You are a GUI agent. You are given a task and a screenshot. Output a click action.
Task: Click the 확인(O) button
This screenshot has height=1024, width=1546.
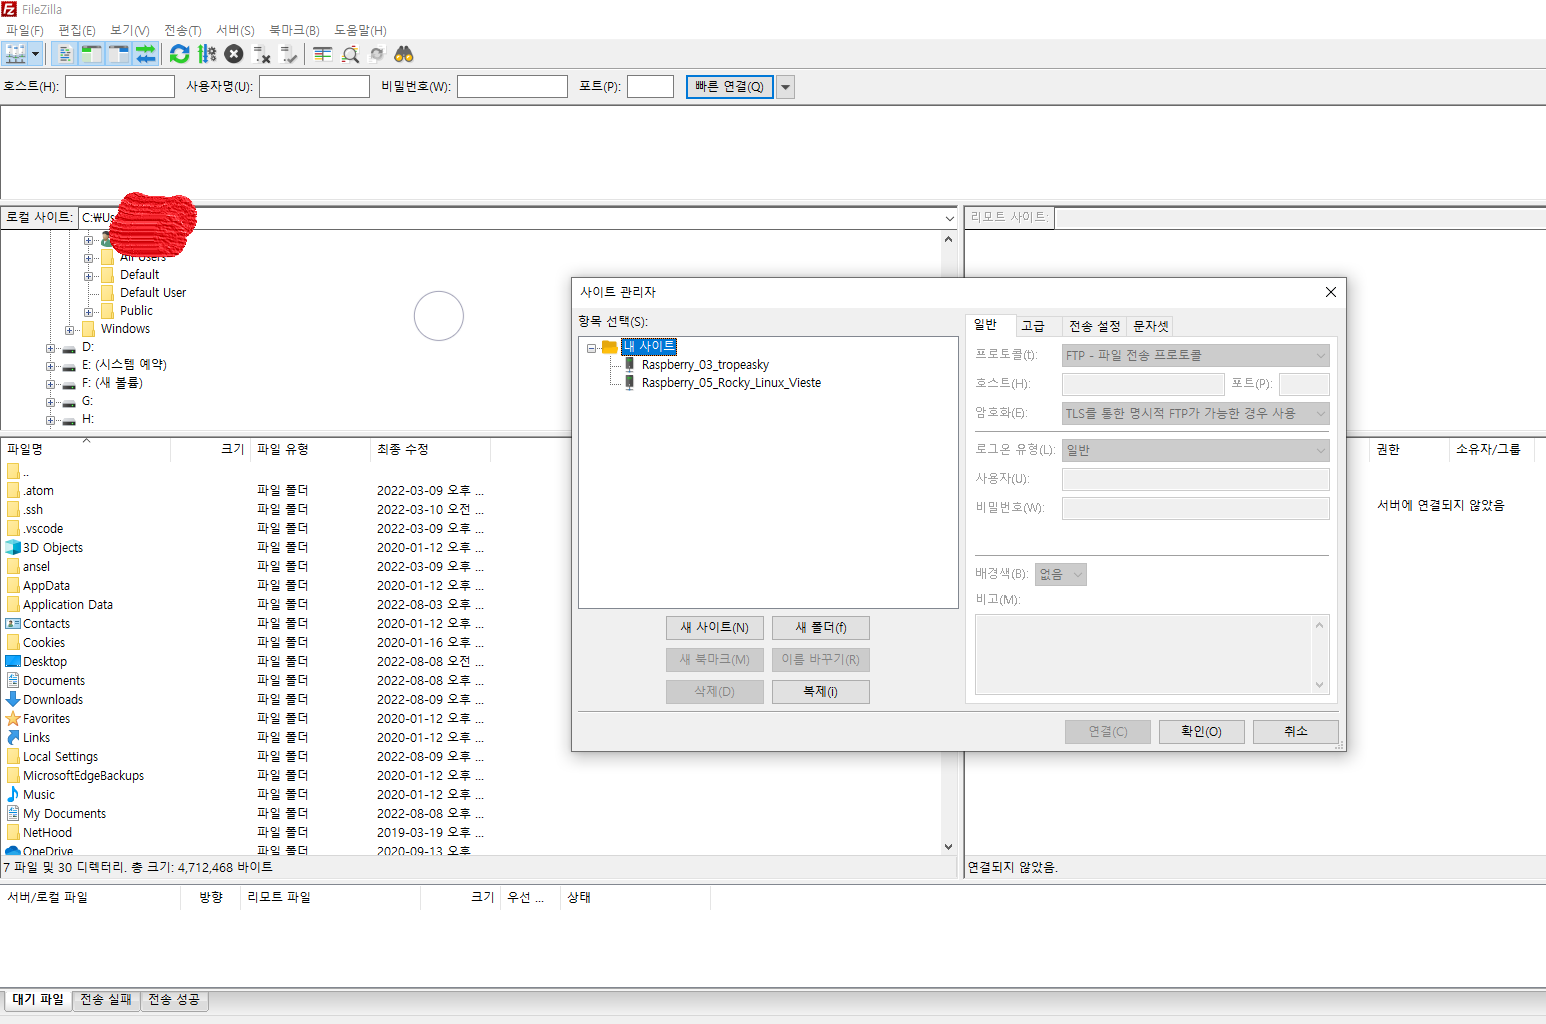[x=1201, y=732]
